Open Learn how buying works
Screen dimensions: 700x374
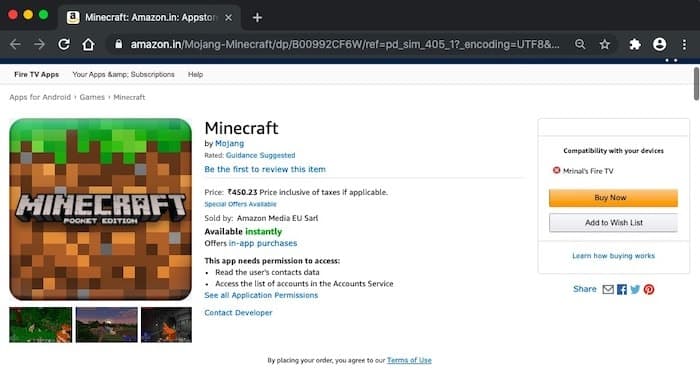pyautogui.click(x=613, y=256)
